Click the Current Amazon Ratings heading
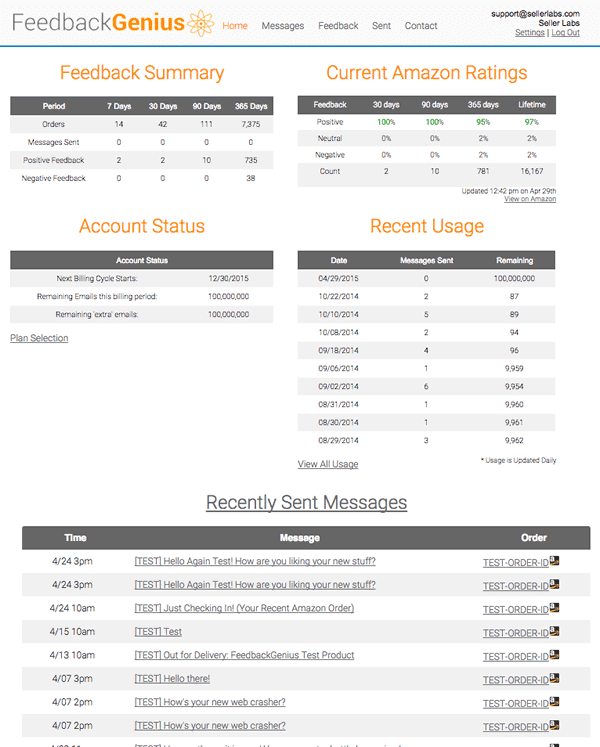Screen dimensions: 600x747 click(427, 73)
